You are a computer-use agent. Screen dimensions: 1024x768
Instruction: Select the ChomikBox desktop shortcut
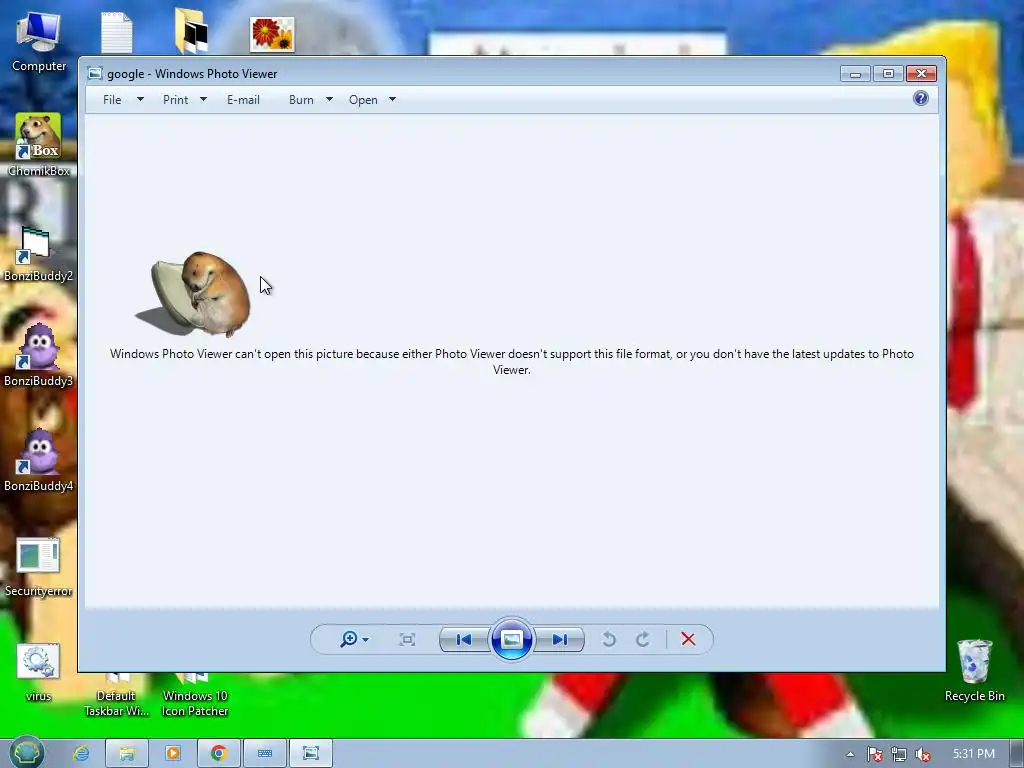coord(39,145)
